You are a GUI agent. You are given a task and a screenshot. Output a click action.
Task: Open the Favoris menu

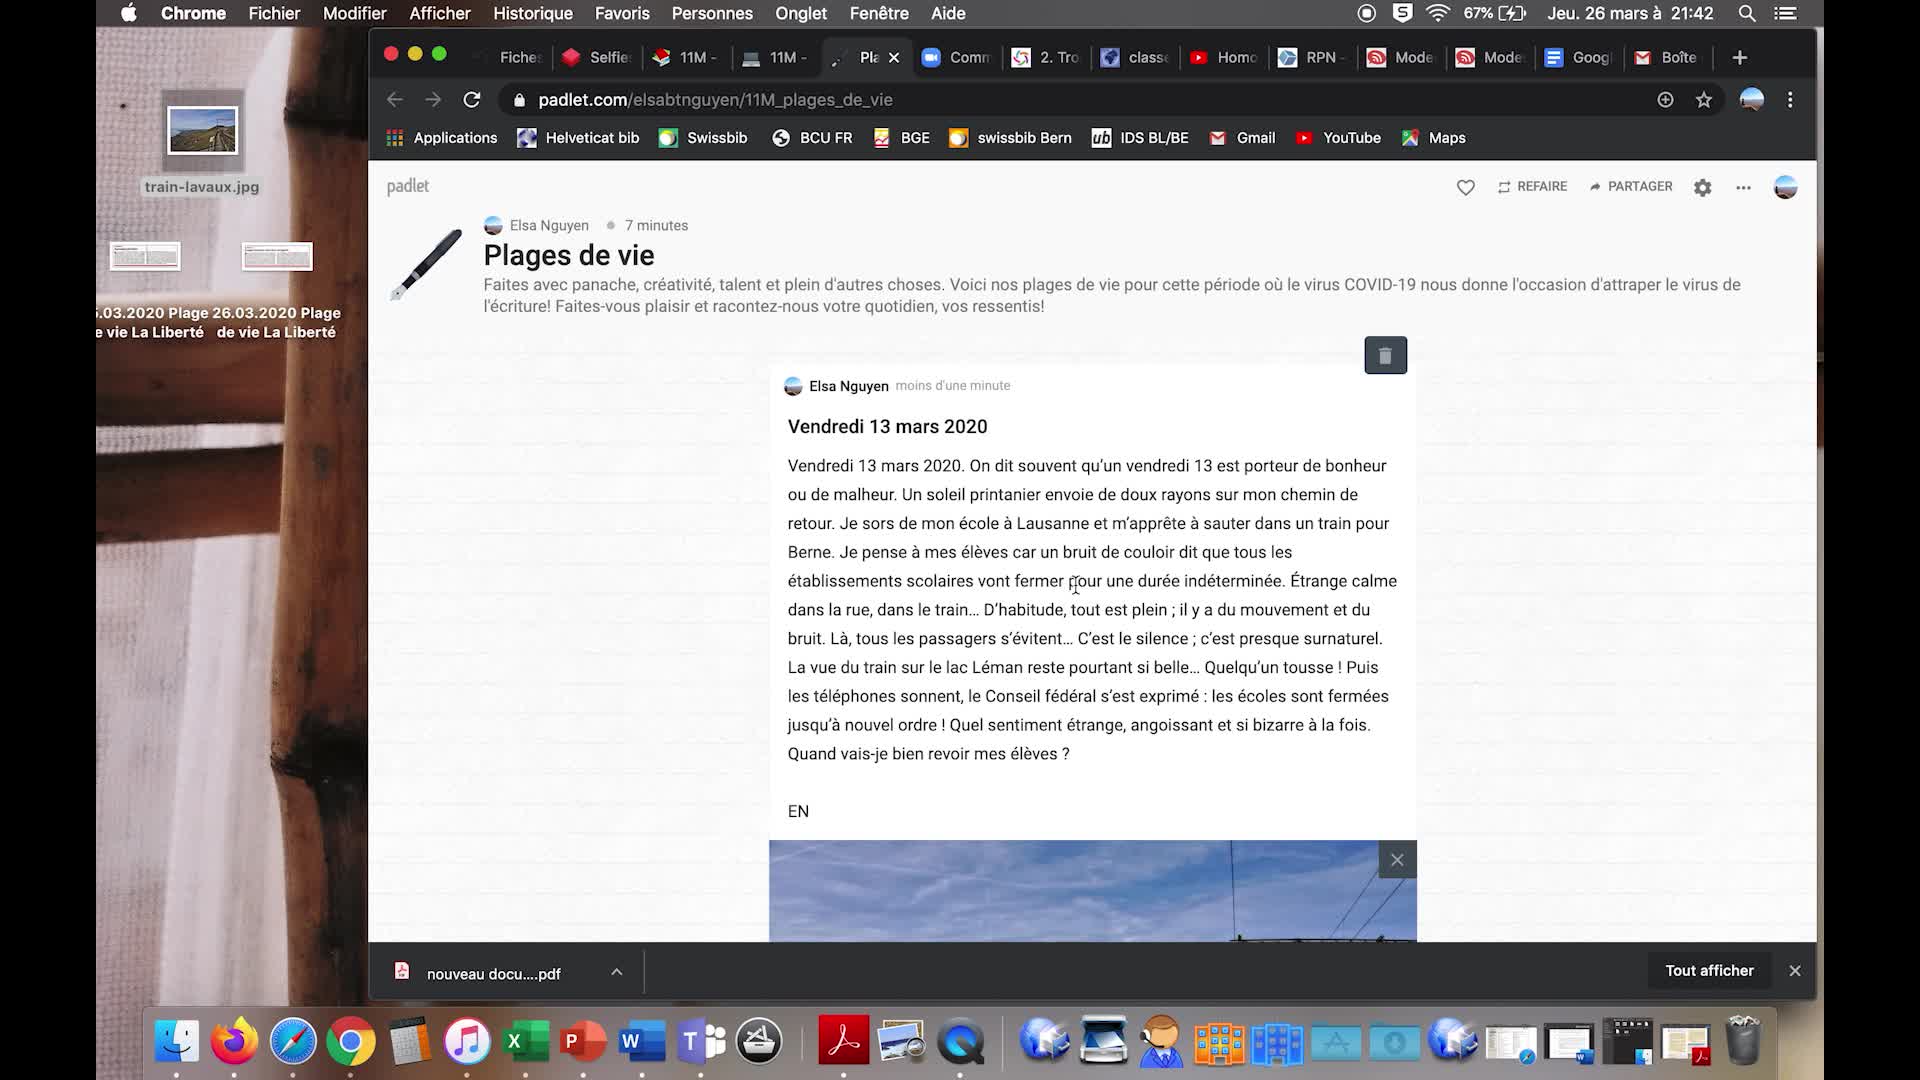[x=622, y=13]
